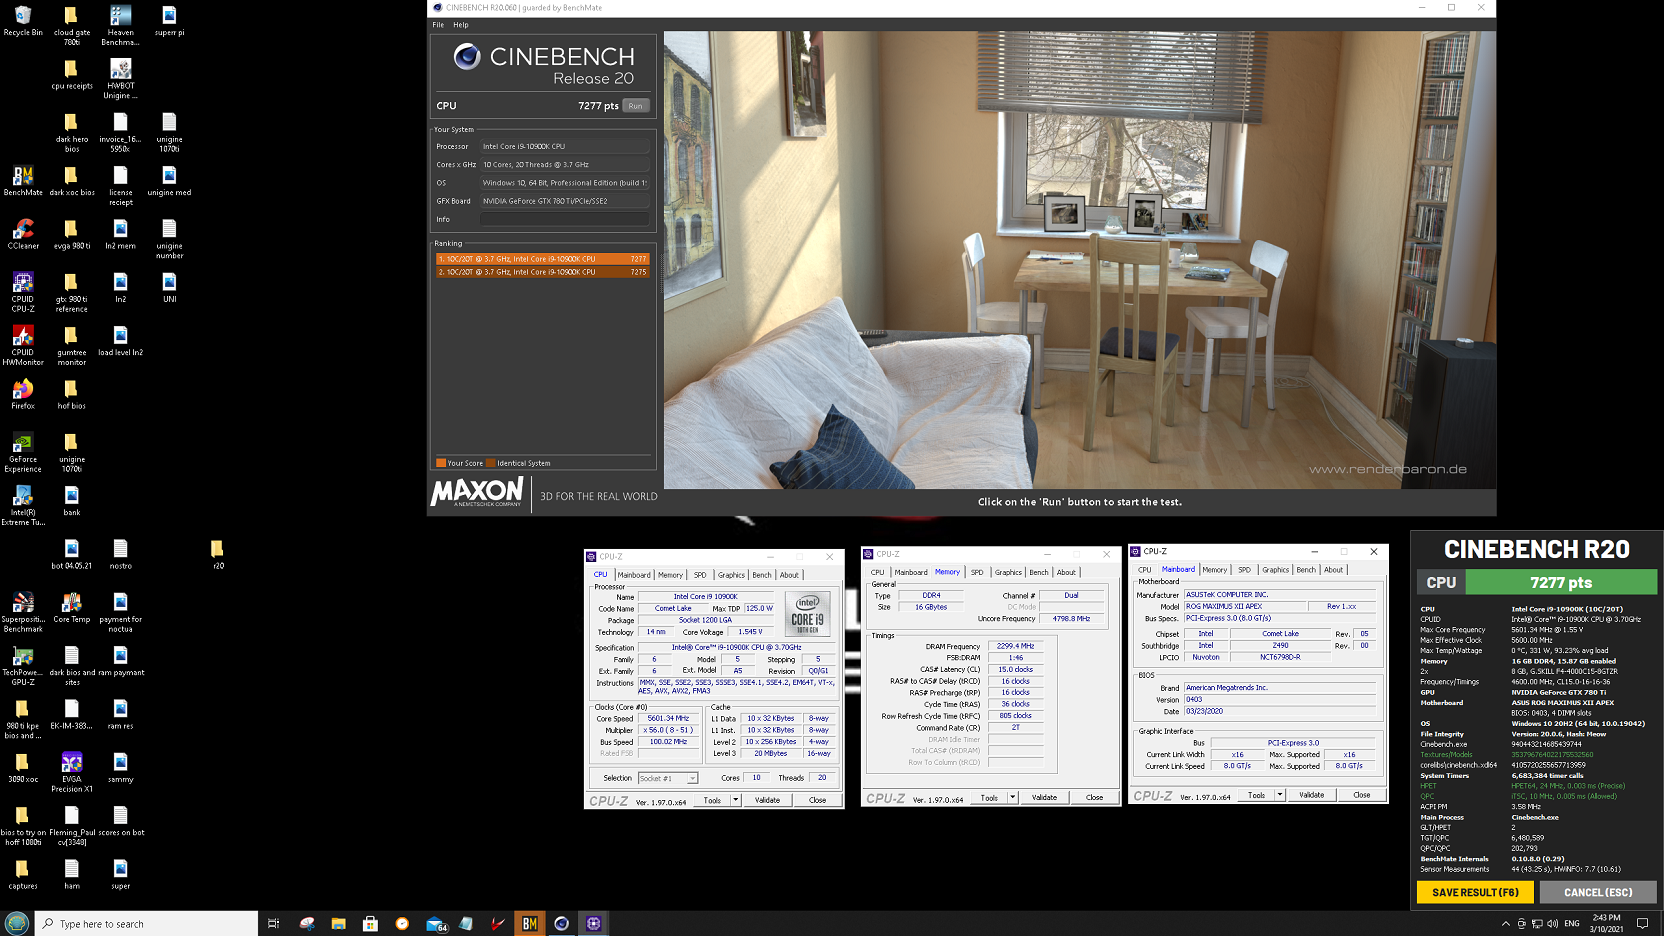Launch Core Temp from the desktop

pyautogui.click(x=72, y=608)
